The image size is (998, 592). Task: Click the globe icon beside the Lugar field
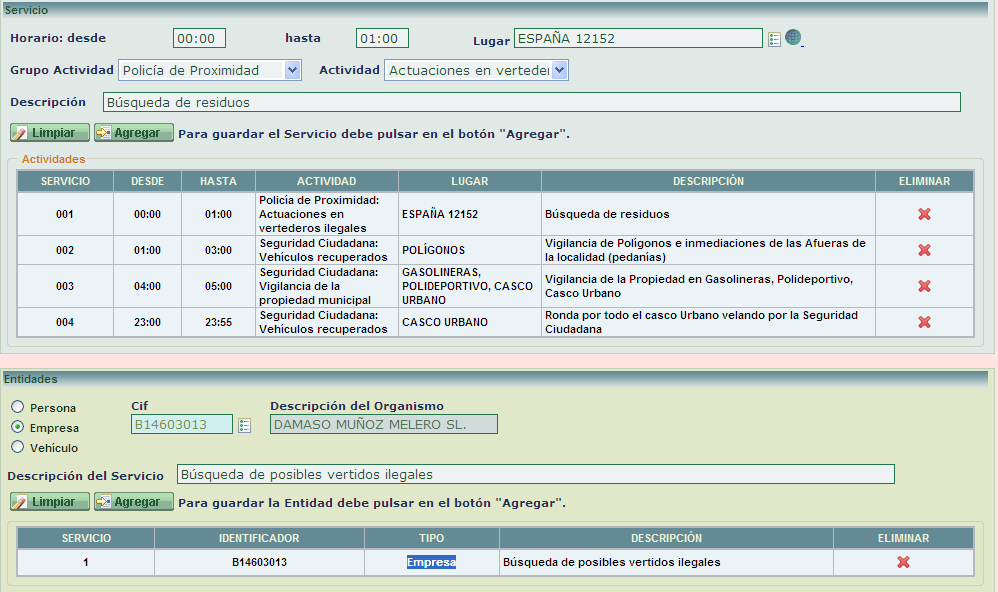pos(791,38)
